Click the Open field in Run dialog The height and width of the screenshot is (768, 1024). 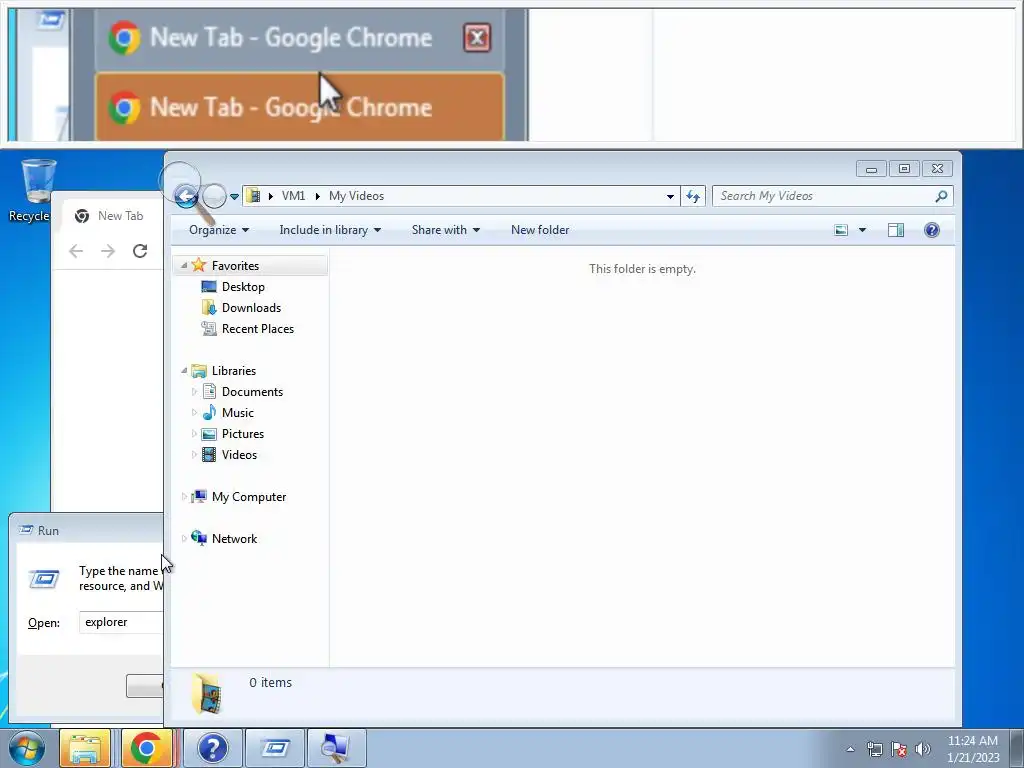pos(121,622)
